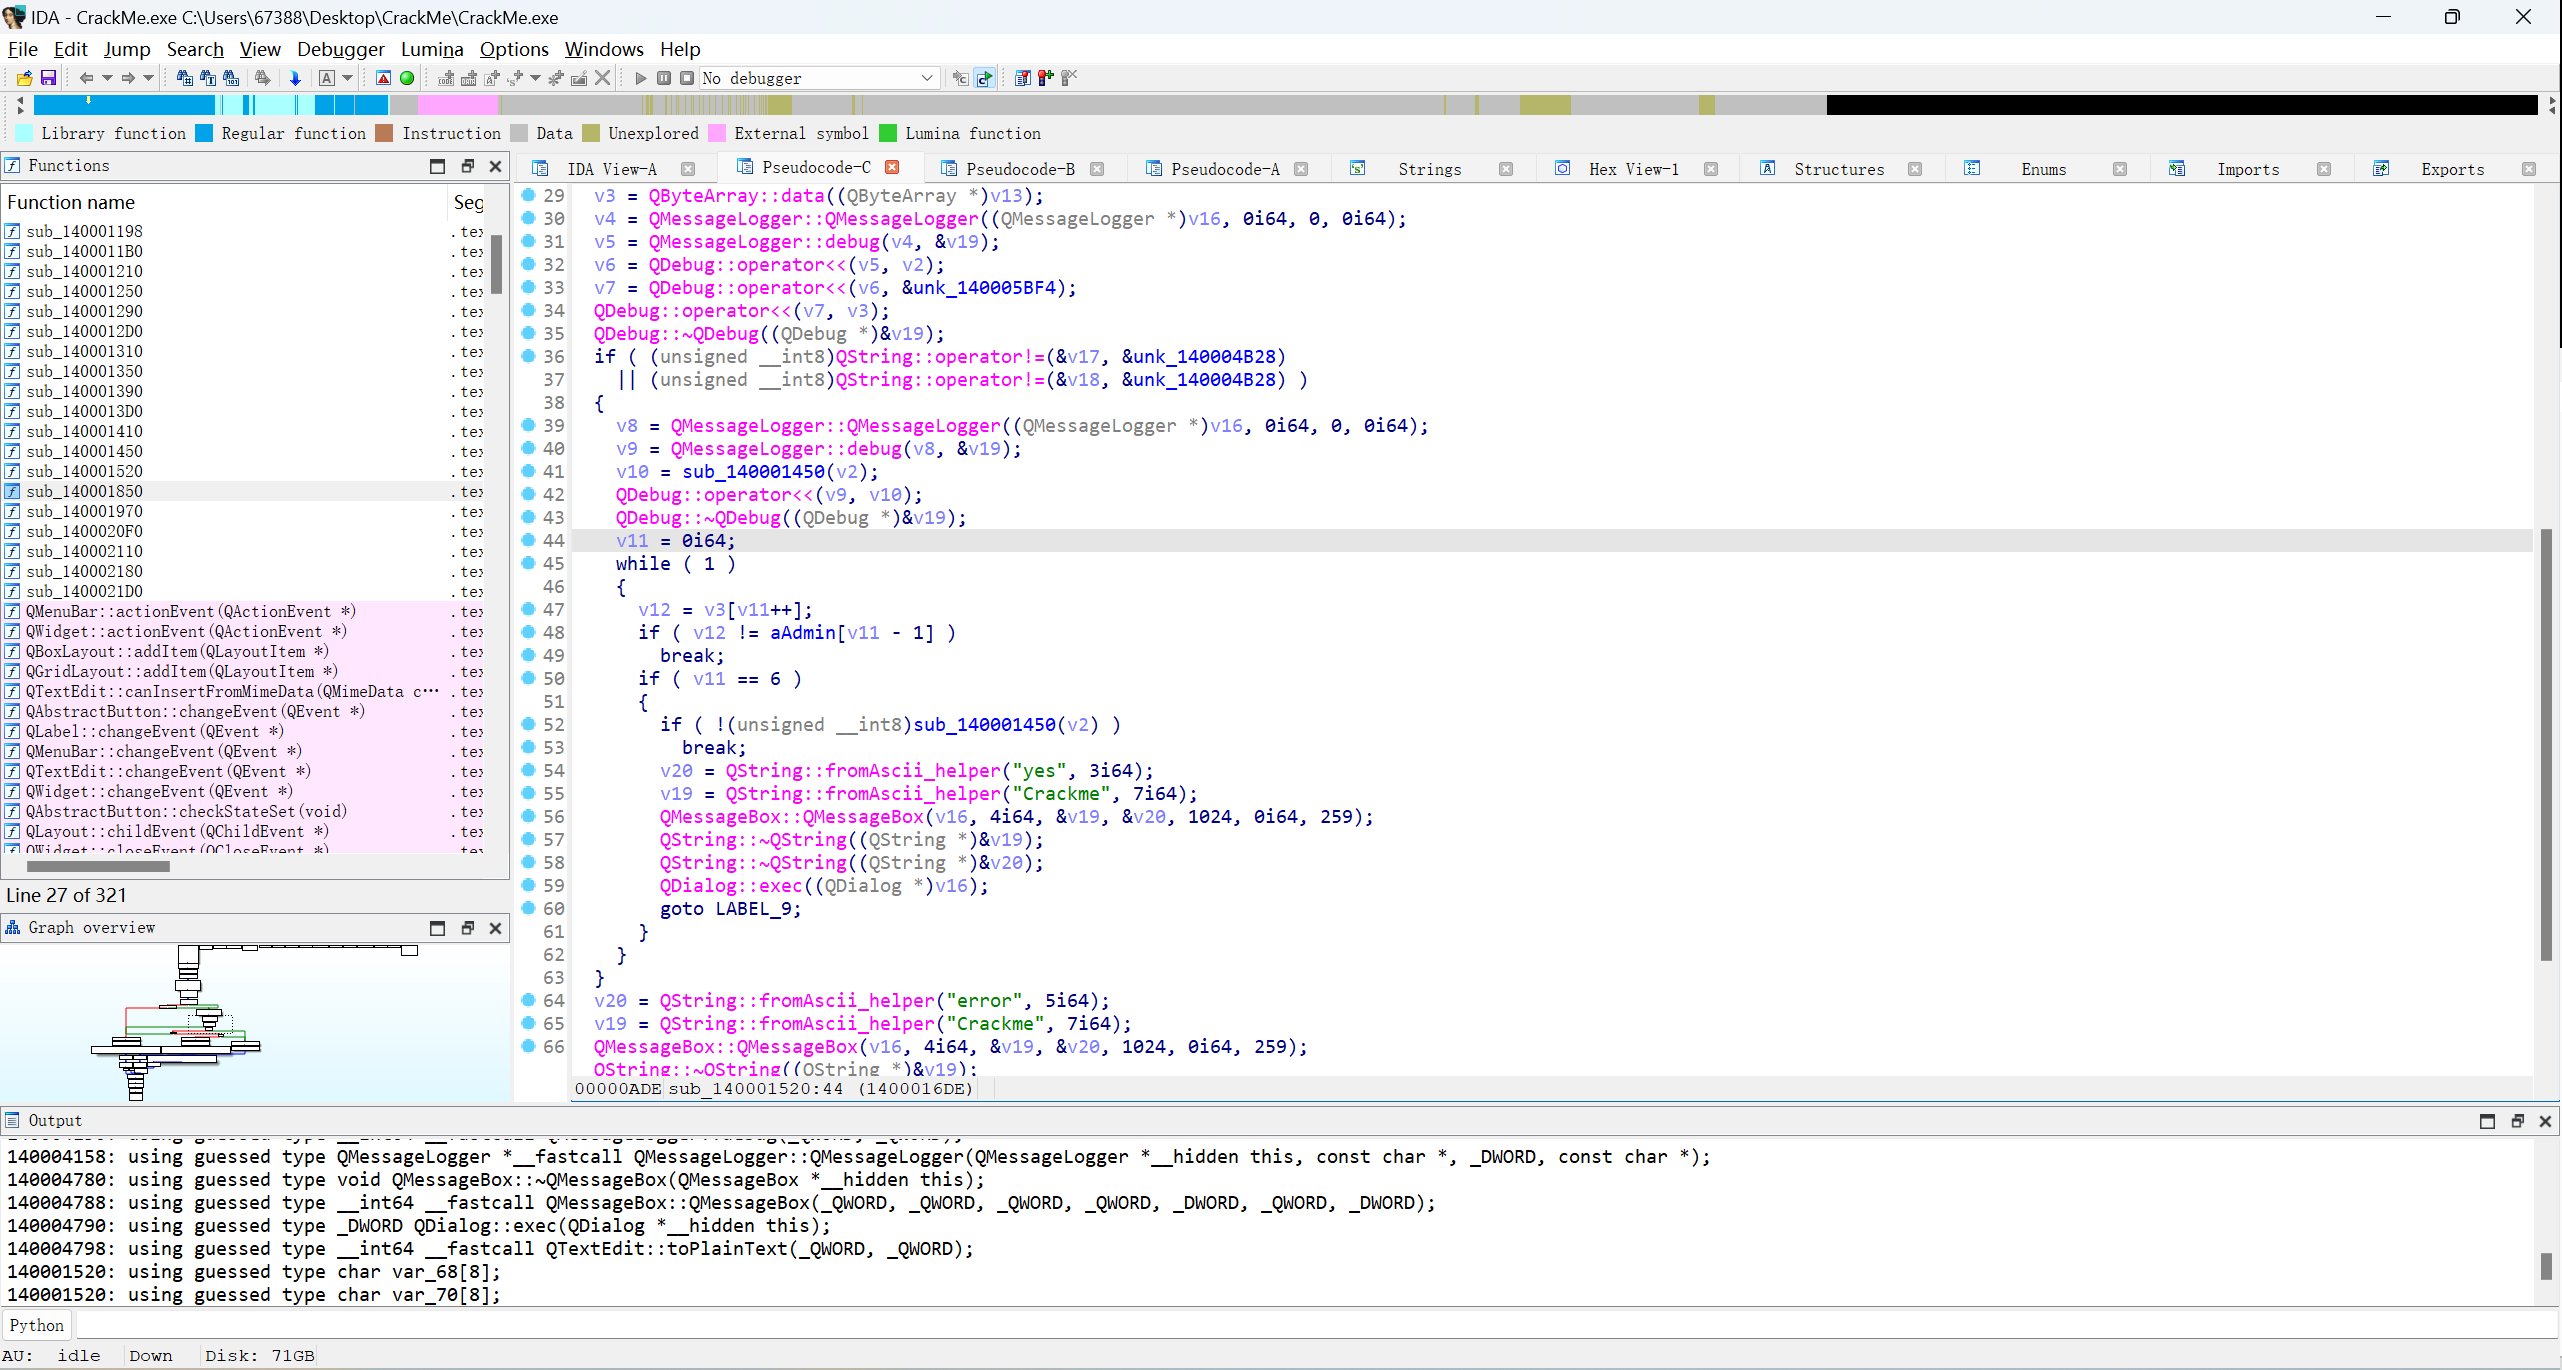Click the red warning triangle icon
2562x1370 pixels.
pos(383,78)
